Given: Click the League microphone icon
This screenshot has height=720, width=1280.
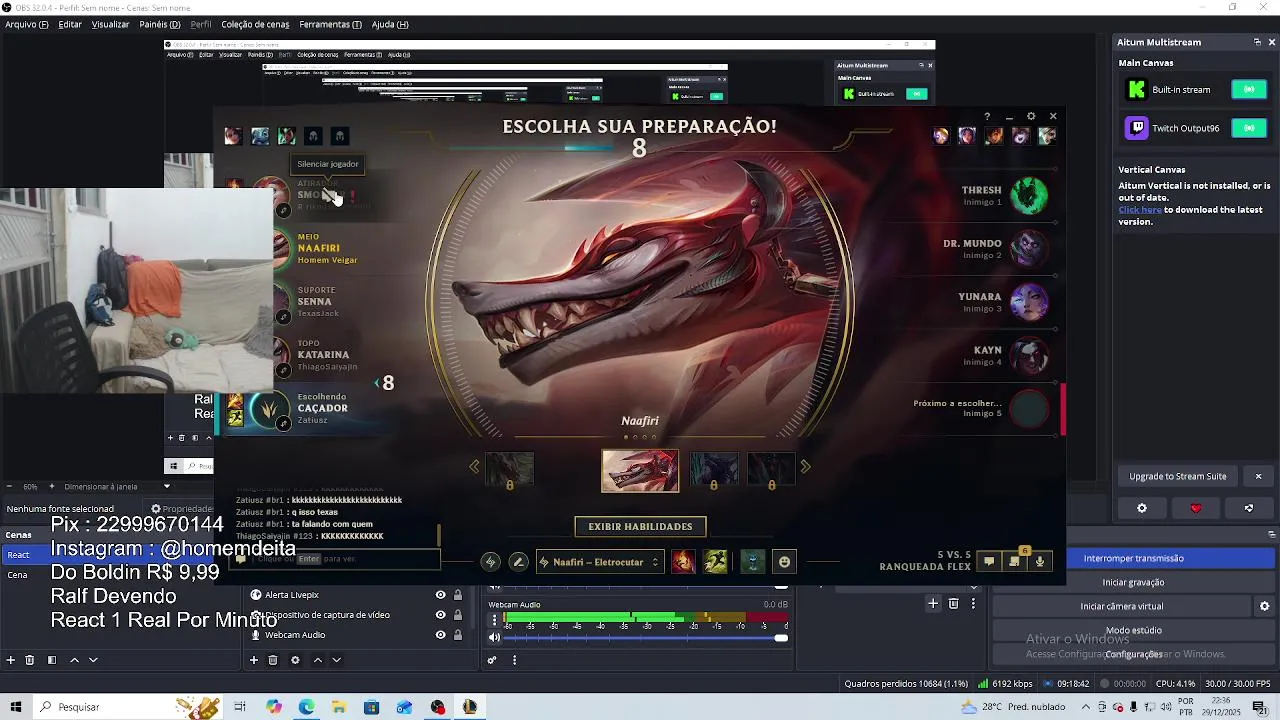Looking at the screenshot, I should click(x=1040, y=562).
